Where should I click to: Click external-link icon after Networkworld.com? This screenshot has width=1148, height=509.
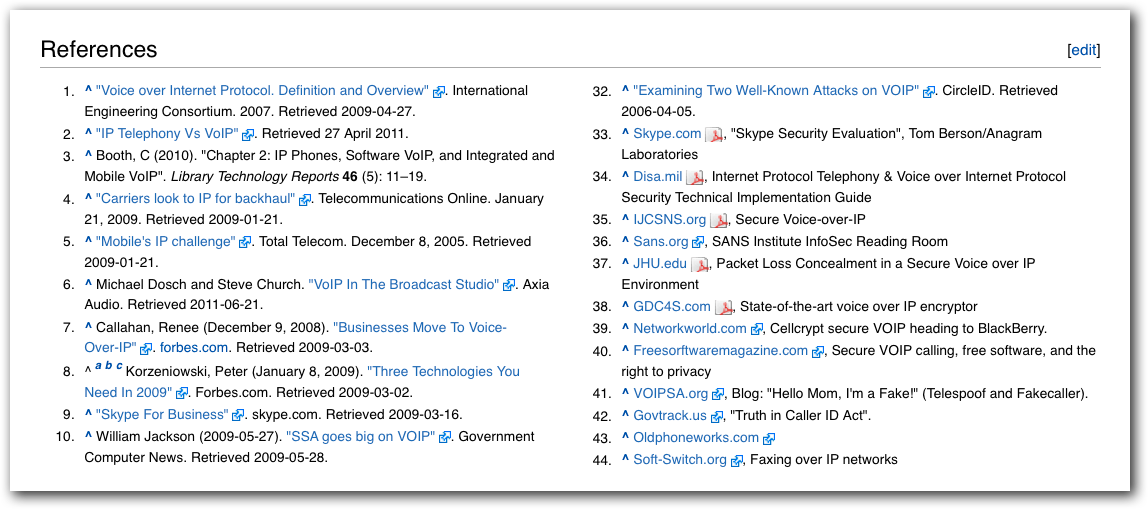[756, 330]
